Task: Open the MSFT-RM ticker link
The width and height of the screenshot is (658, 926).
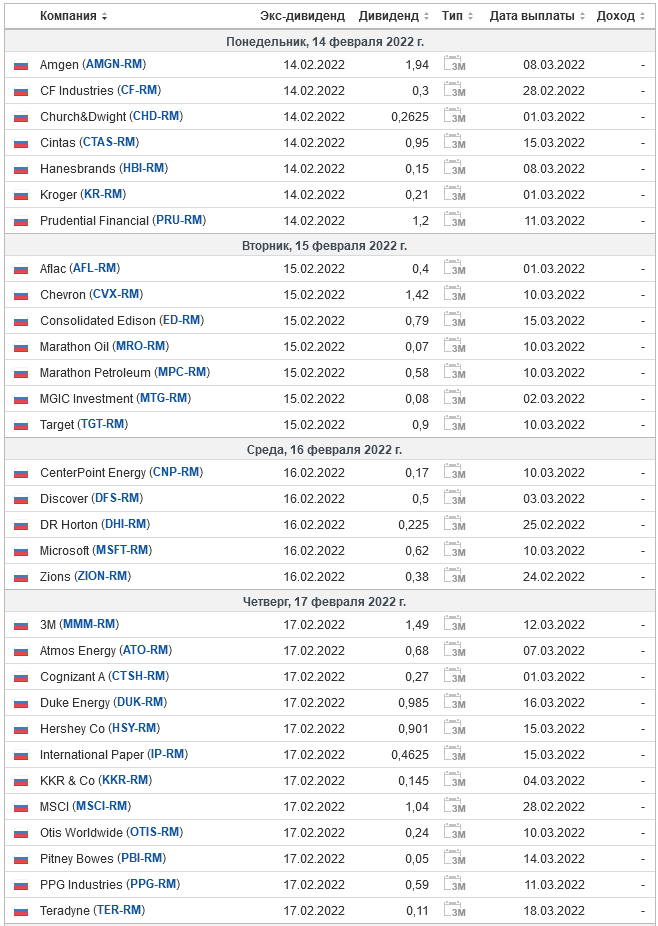Action: (122, 551)
